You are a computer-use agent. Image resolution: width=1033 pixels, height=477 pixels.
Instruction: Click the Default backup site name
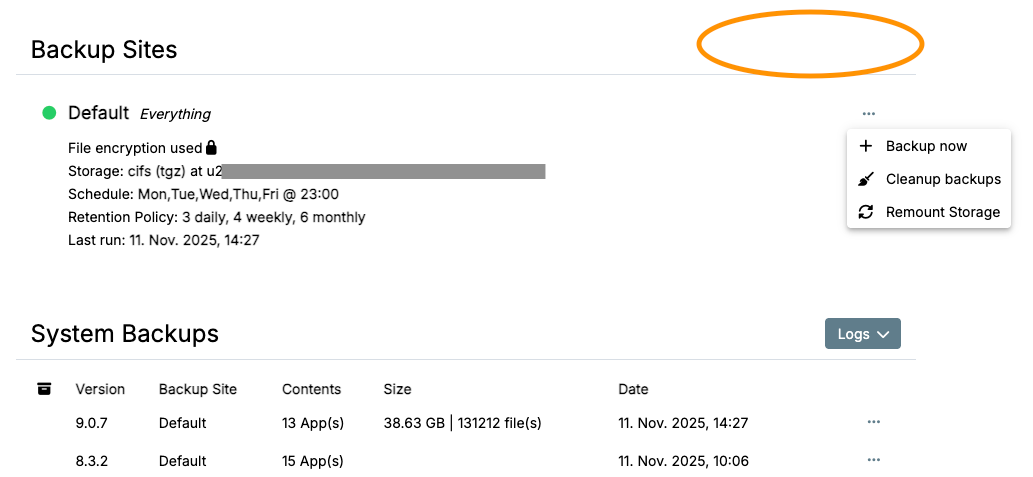click(98, 113)
